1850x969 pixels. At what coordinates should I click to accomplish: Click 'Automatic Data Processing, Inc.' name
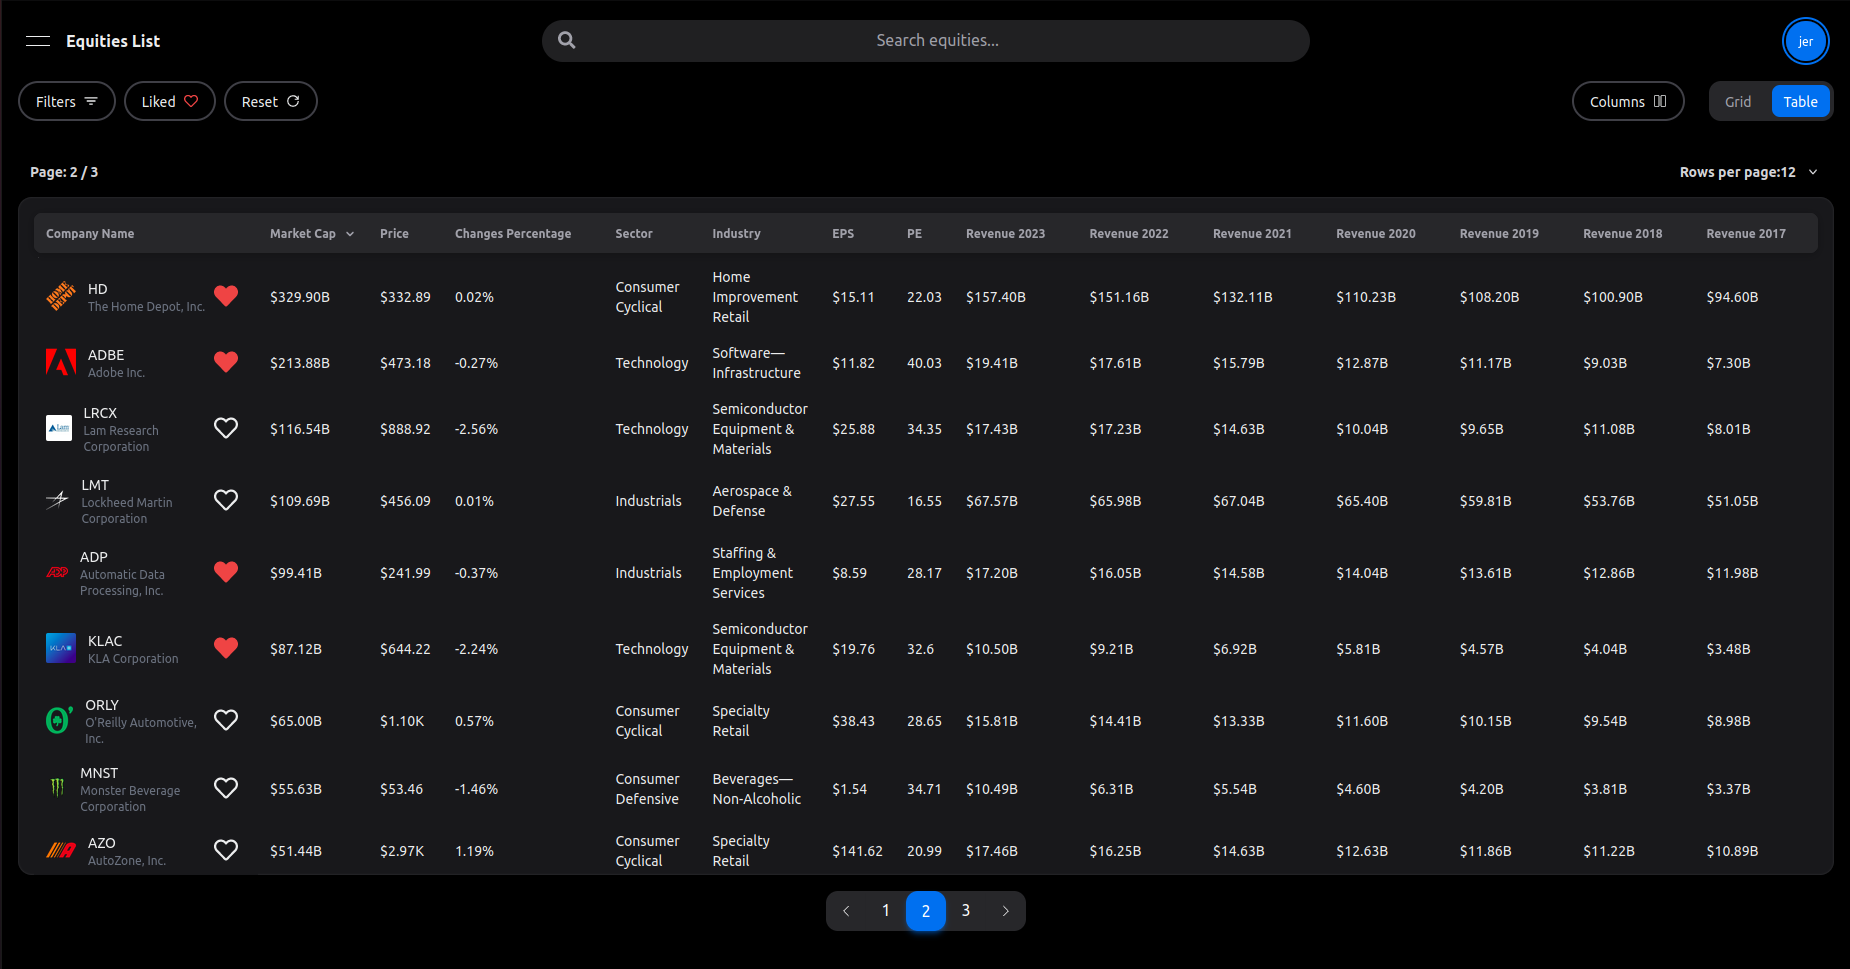[x=122, y=583]
